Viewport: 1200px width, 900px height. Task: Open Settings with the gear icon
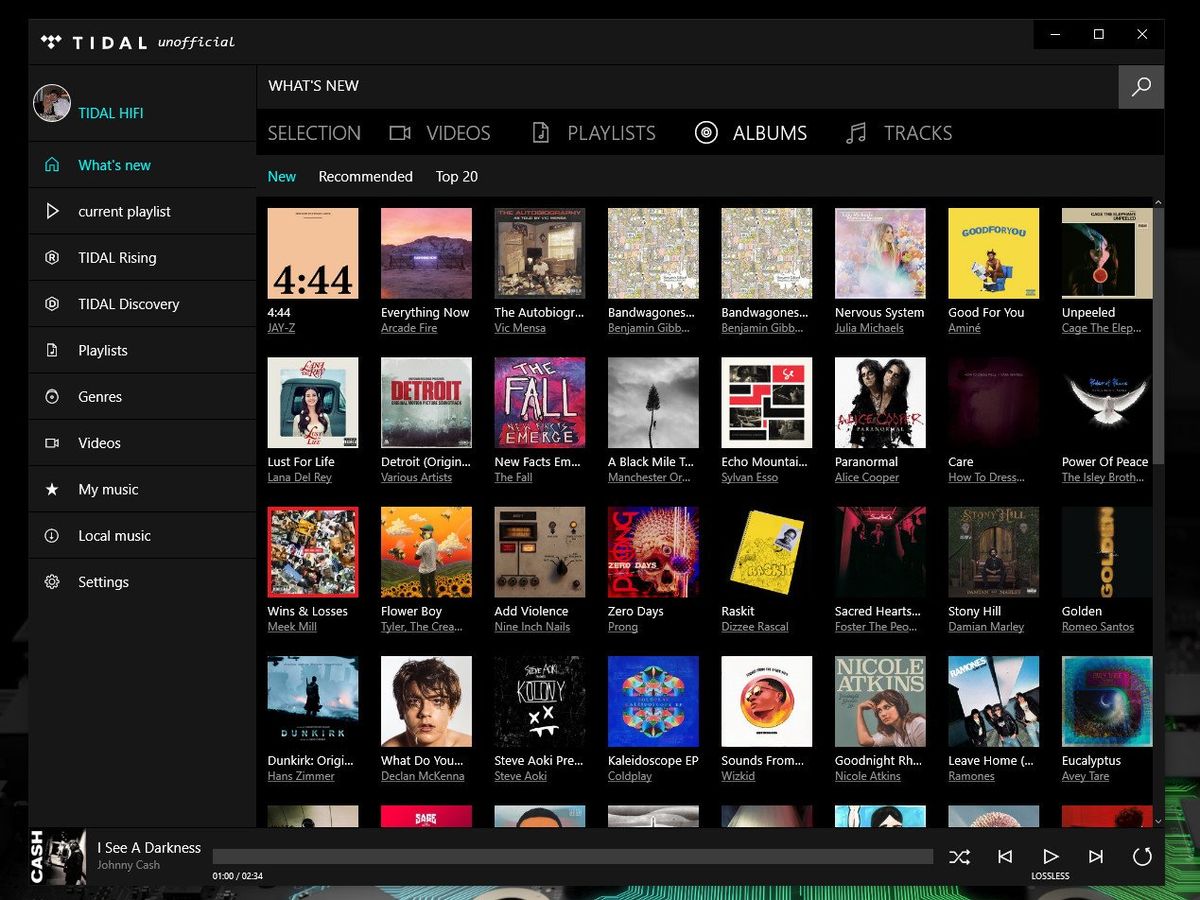52,581
